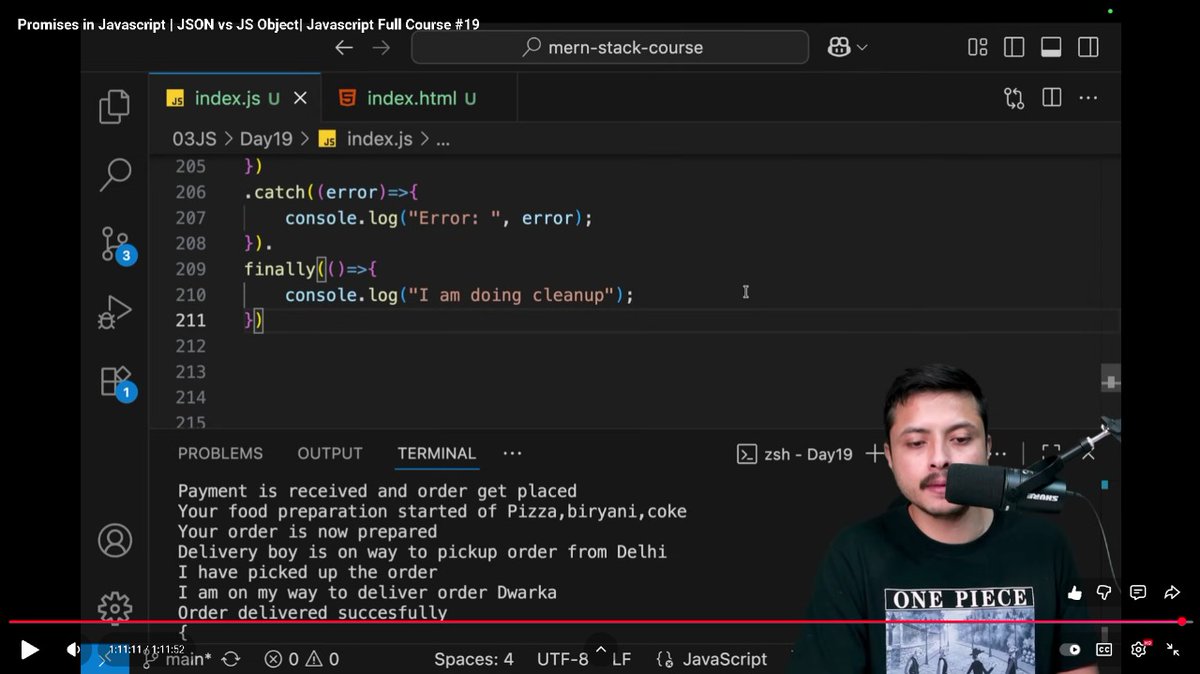The height and width of the screenshot is (674, 1200).
Task: Expand the Copilot dropdown chevron
Action: (862, 47)
